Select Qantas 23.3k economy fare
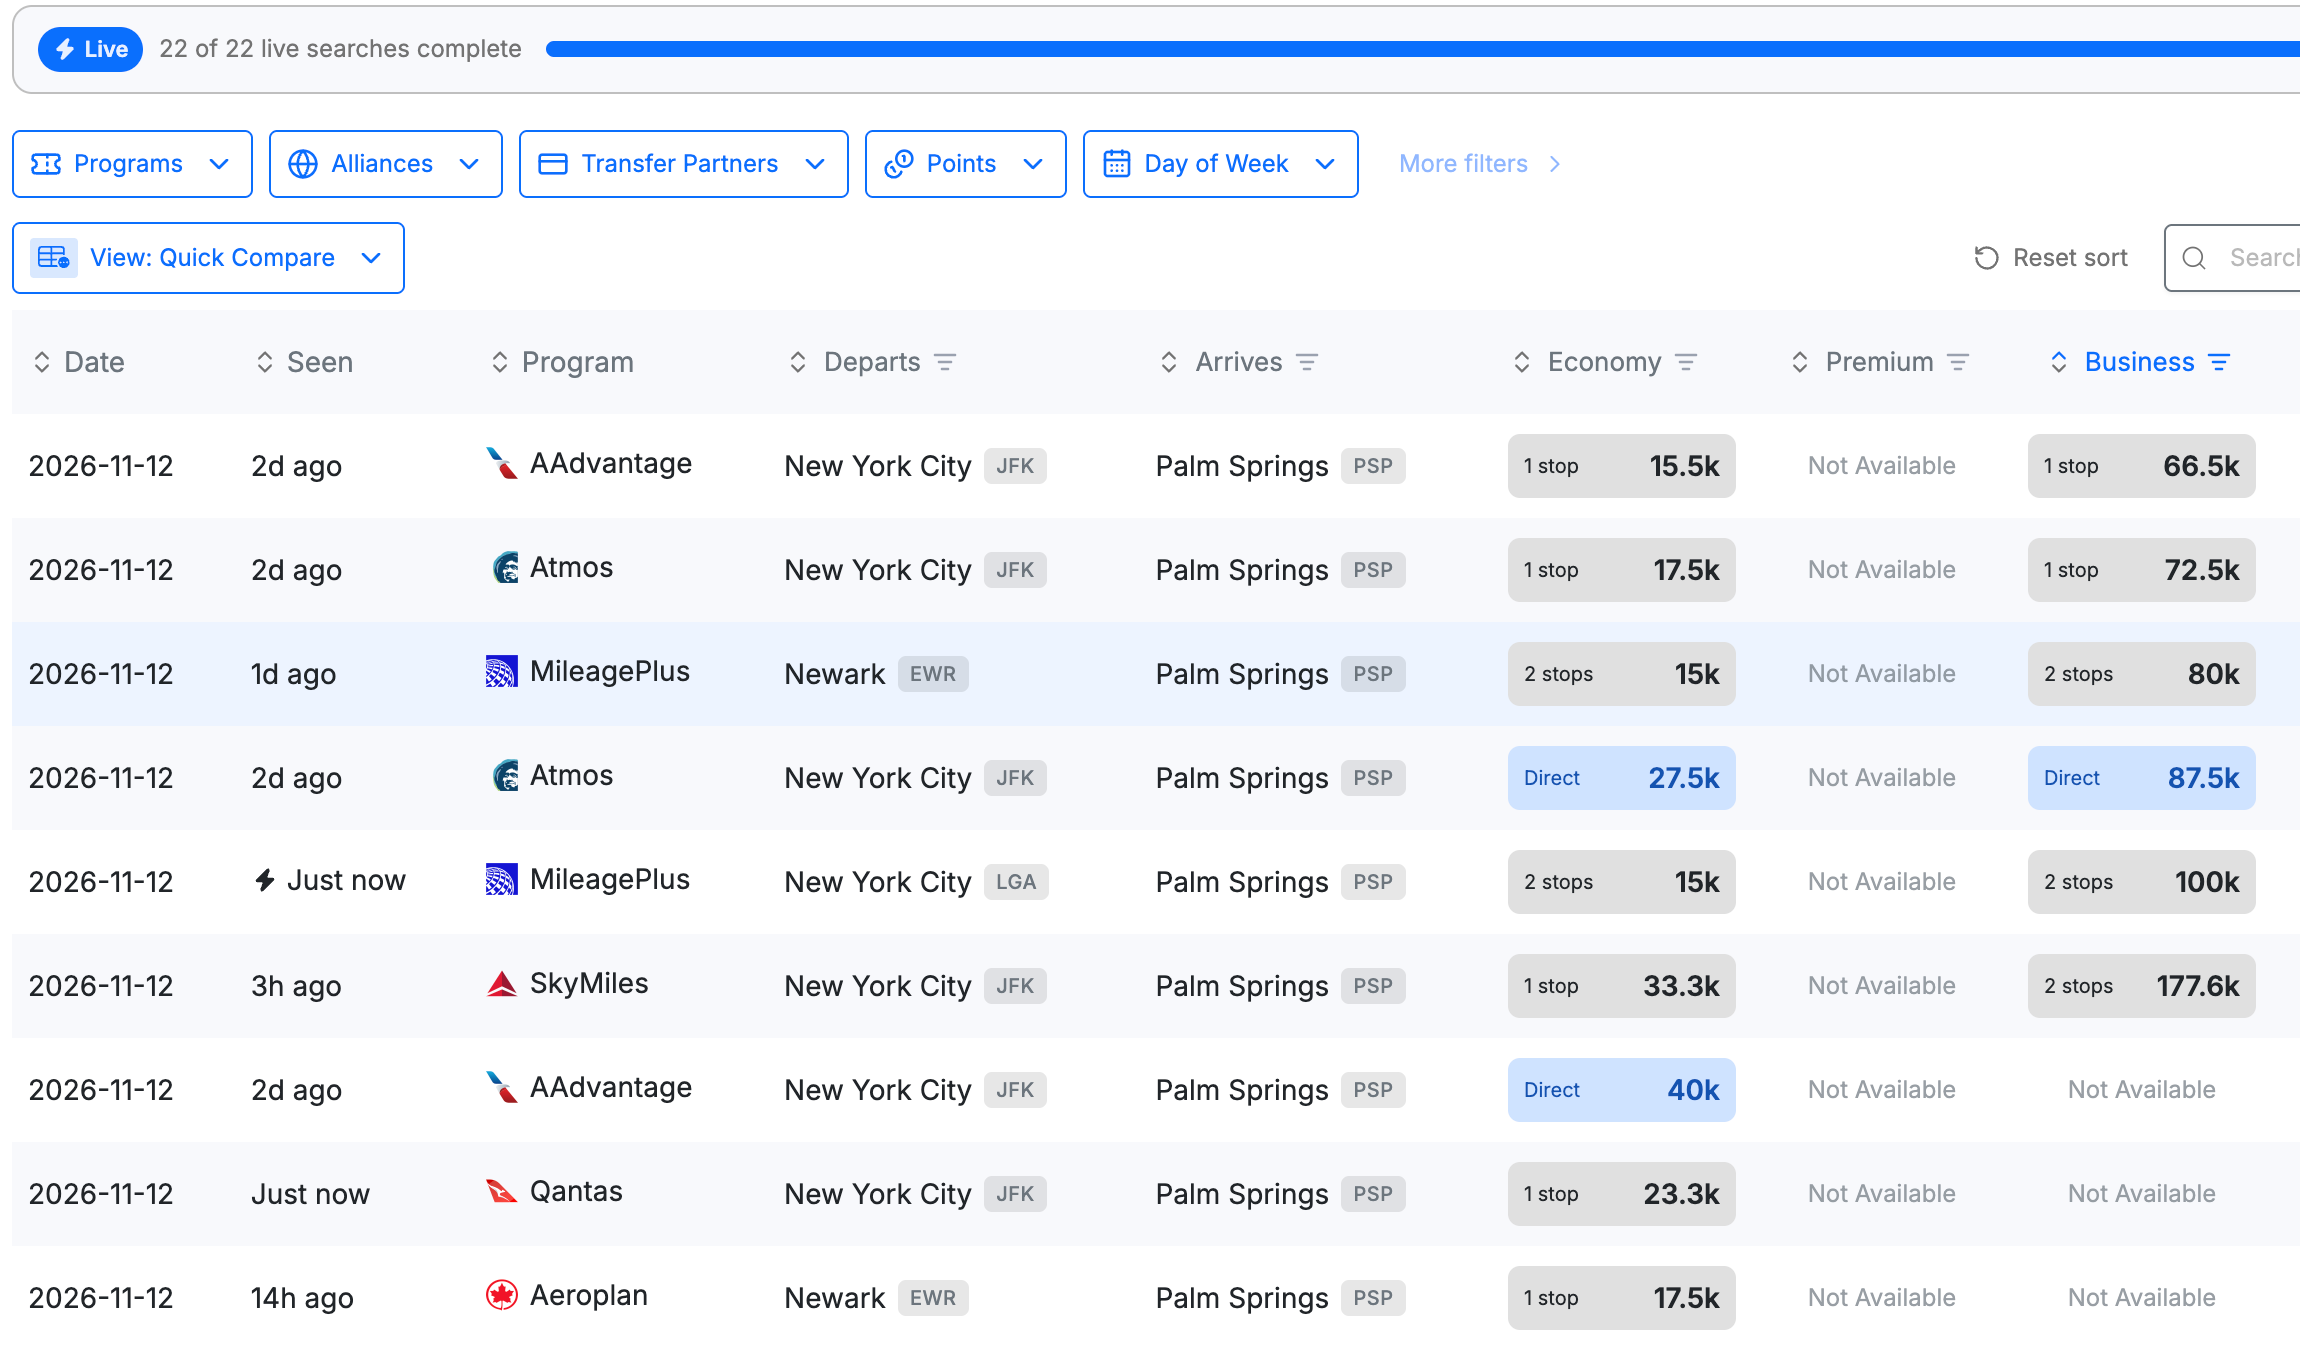2300x1350 pixels. click(x=1622, y=1194)
